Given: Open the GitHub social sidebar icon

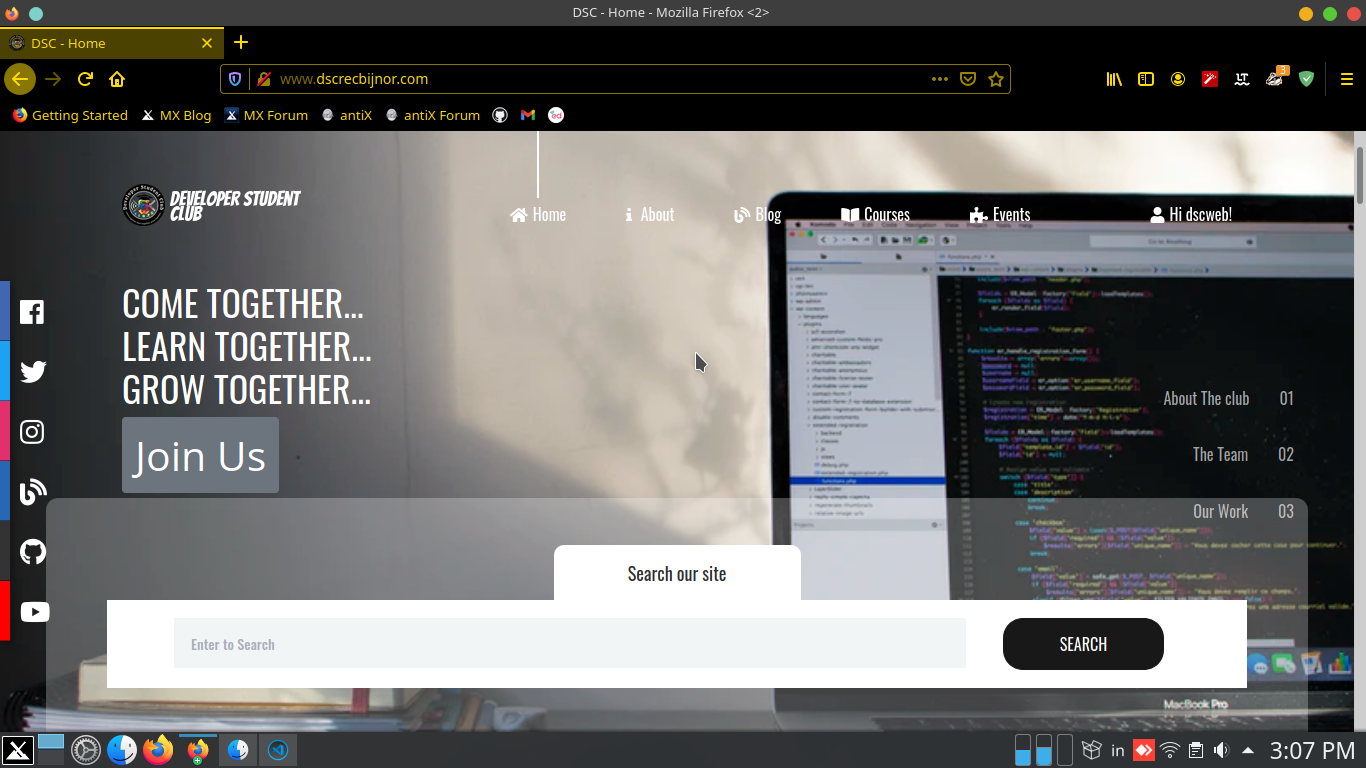Looking at the screenshot, I should coord(32,551).
